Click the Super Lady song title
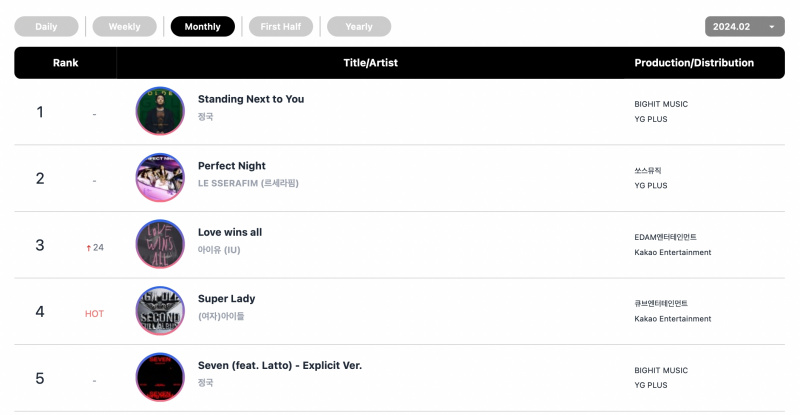 tap(227, 299)
